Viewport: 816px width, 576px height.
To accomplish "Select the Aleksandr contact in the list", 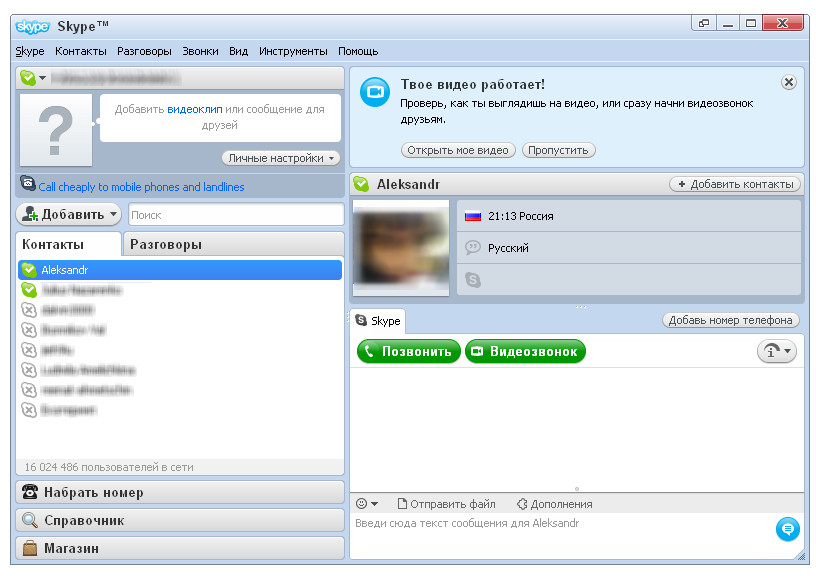I will (x=180, y=270).
